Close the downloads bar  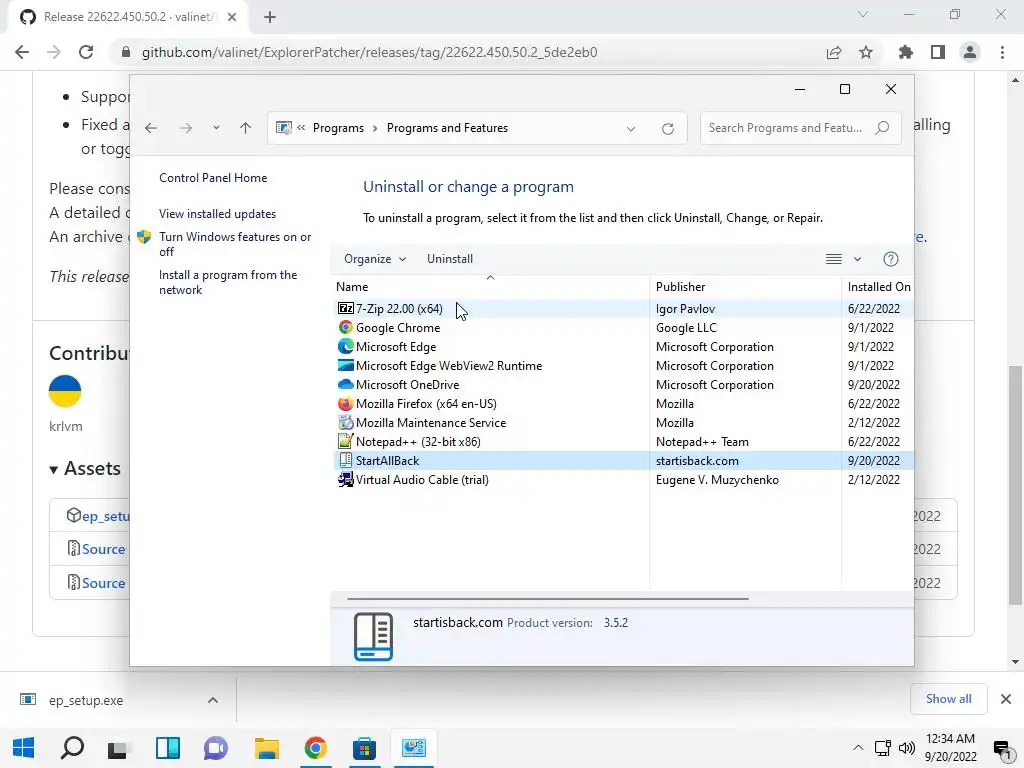(1006, 699)
